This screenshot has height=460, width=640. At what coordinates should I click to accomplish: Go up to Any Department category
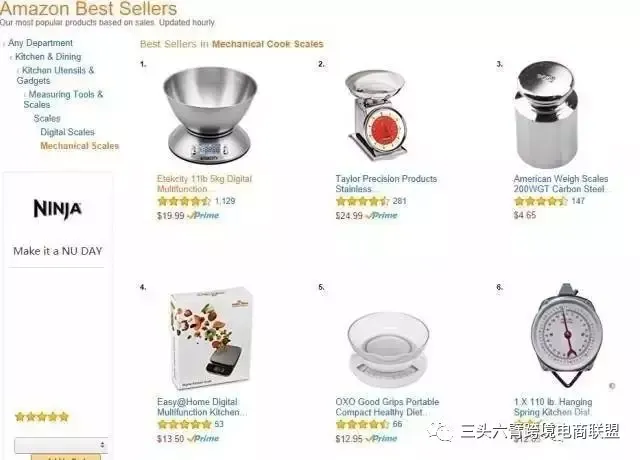(40, 43)
